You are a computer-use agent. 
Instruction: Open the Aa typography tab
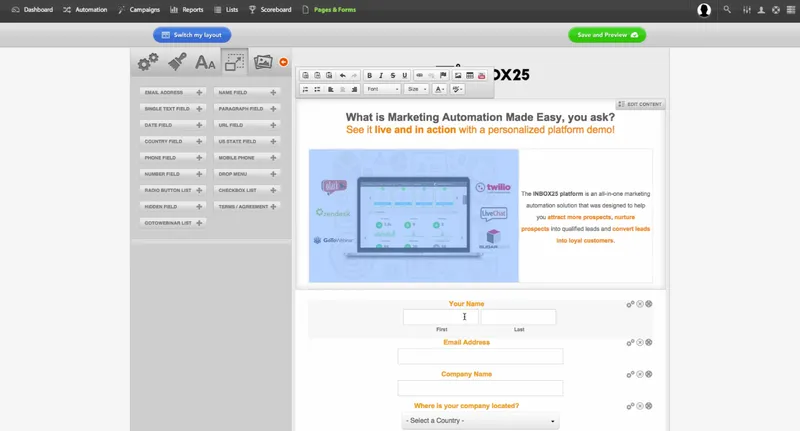[x=205, y=63]
